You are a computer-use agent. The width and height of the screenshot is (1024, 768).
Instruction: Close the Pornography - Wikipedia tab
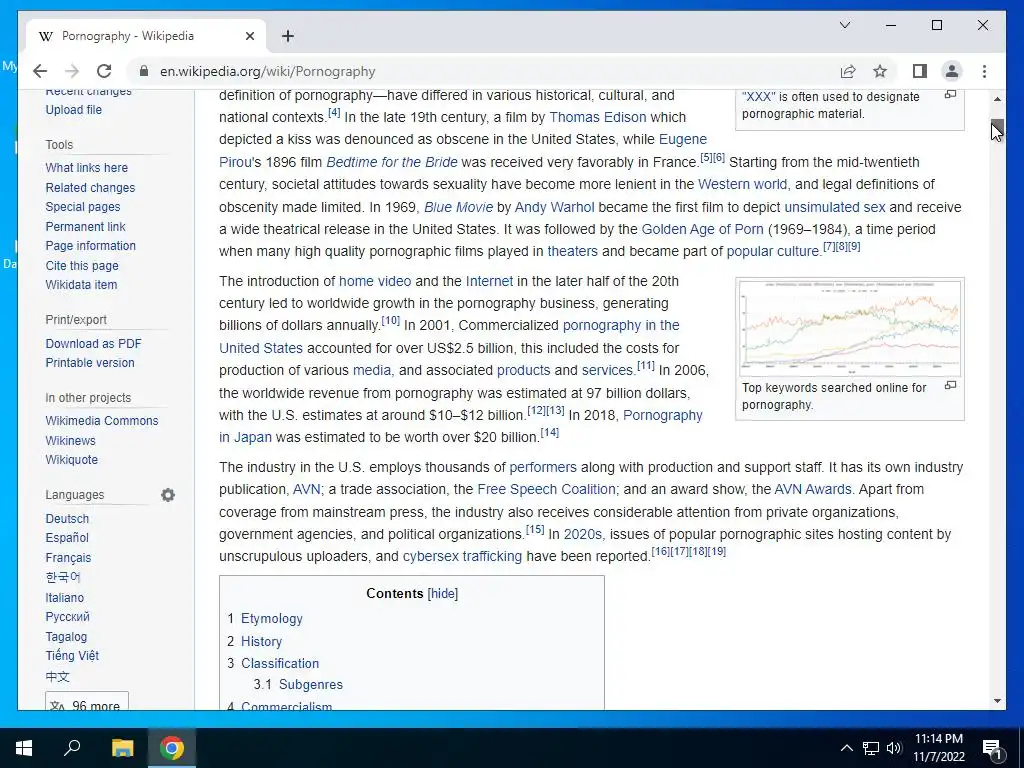(249, 36)
